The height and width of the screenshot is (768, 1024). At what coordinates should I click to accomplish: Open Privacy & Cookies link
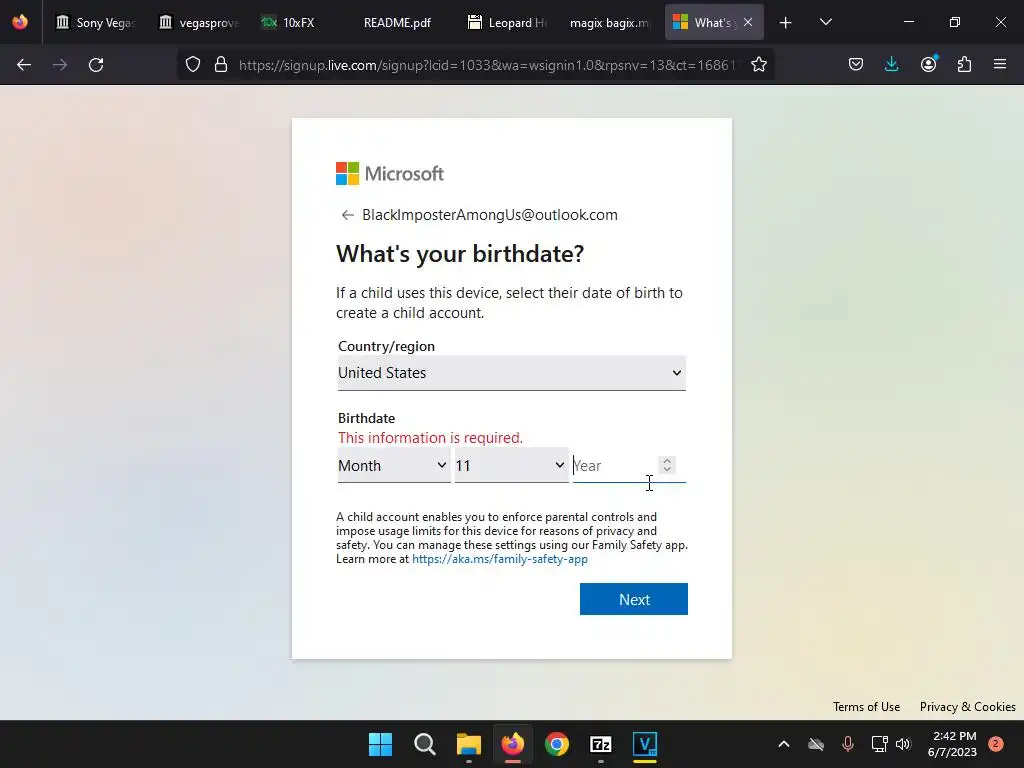tap(967, 707)
